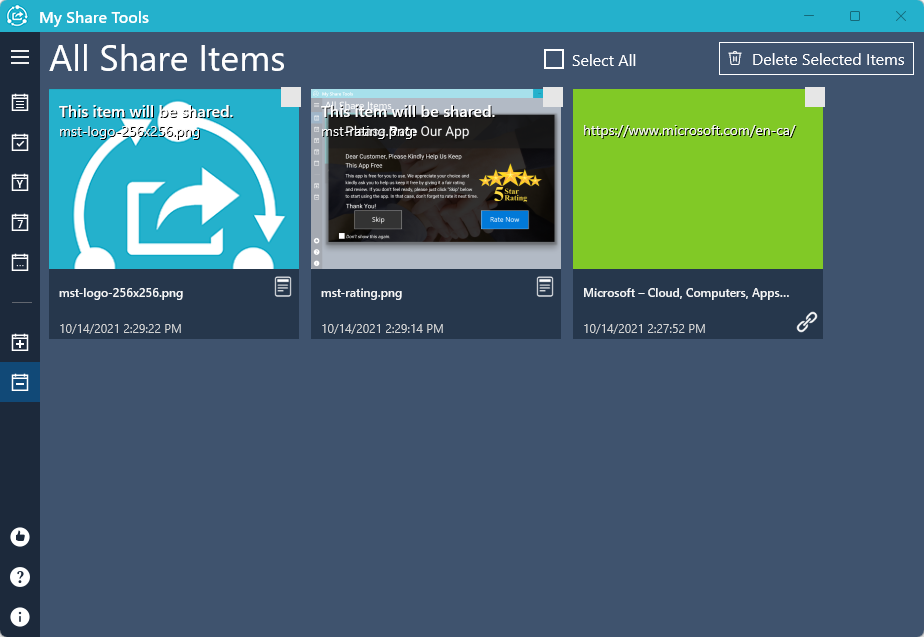The width and height of the screenshot is (924, 637).
Task: Click the My Share Tools app icon in the title bar
Action: click(17, 16)
